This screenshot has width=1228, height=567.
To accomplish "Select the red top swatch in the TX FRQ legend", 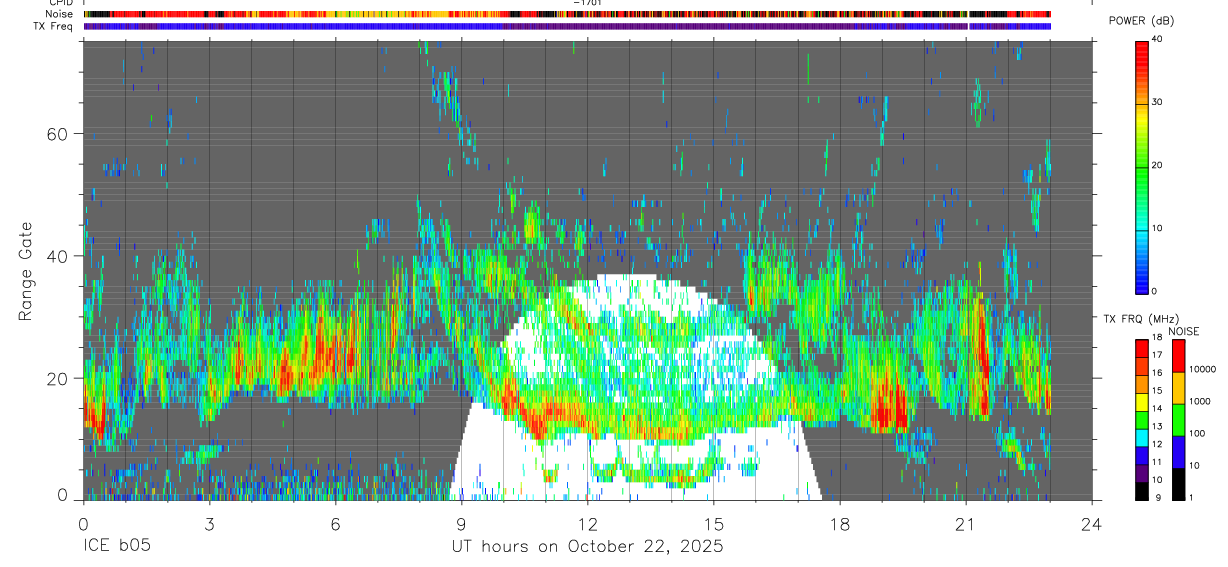I will point(1141,348).
